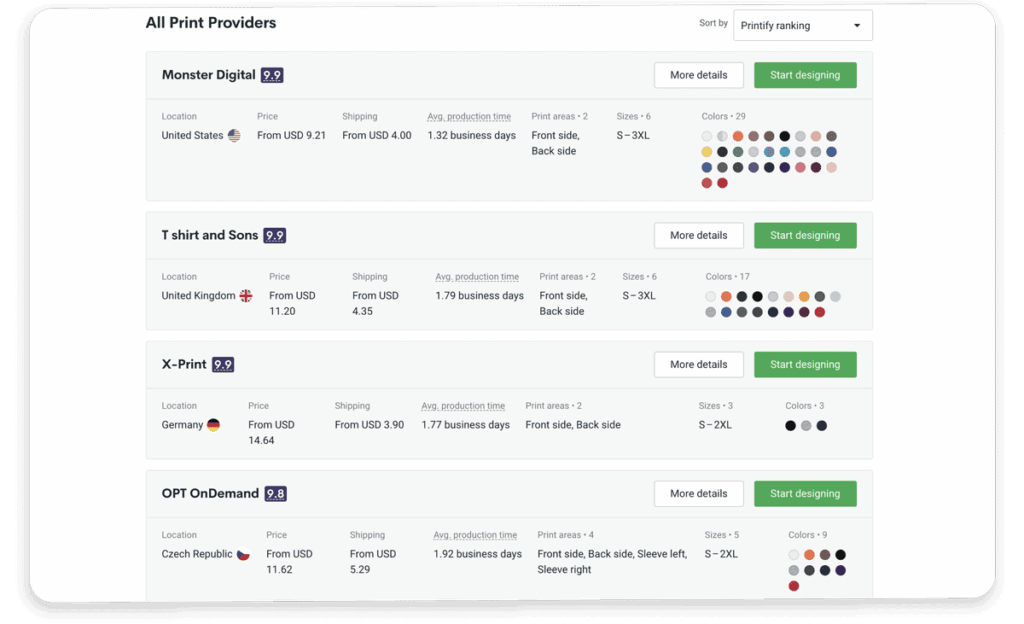Start designing with Monster Digital

pyautogui.click(x=805, y=75)
